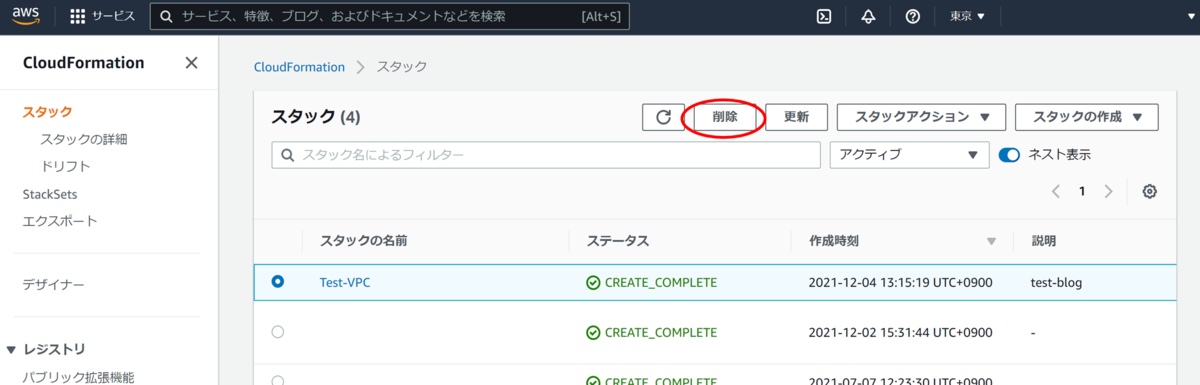Open エクスポート in the sidebar
The height and width of the screenshot is (385, 1200).
(59, 221)
